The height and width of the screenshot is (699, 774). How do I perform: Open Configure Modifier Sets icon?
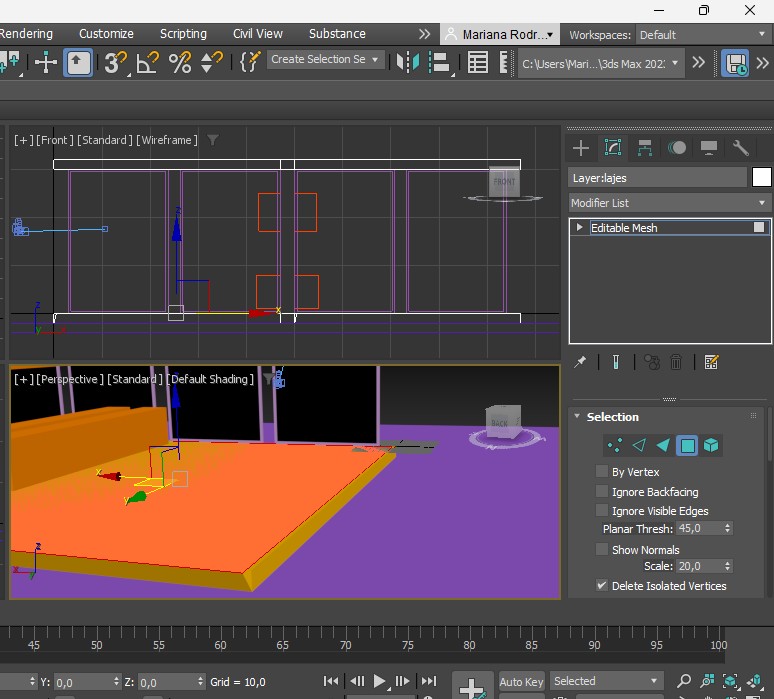[711, 362]
